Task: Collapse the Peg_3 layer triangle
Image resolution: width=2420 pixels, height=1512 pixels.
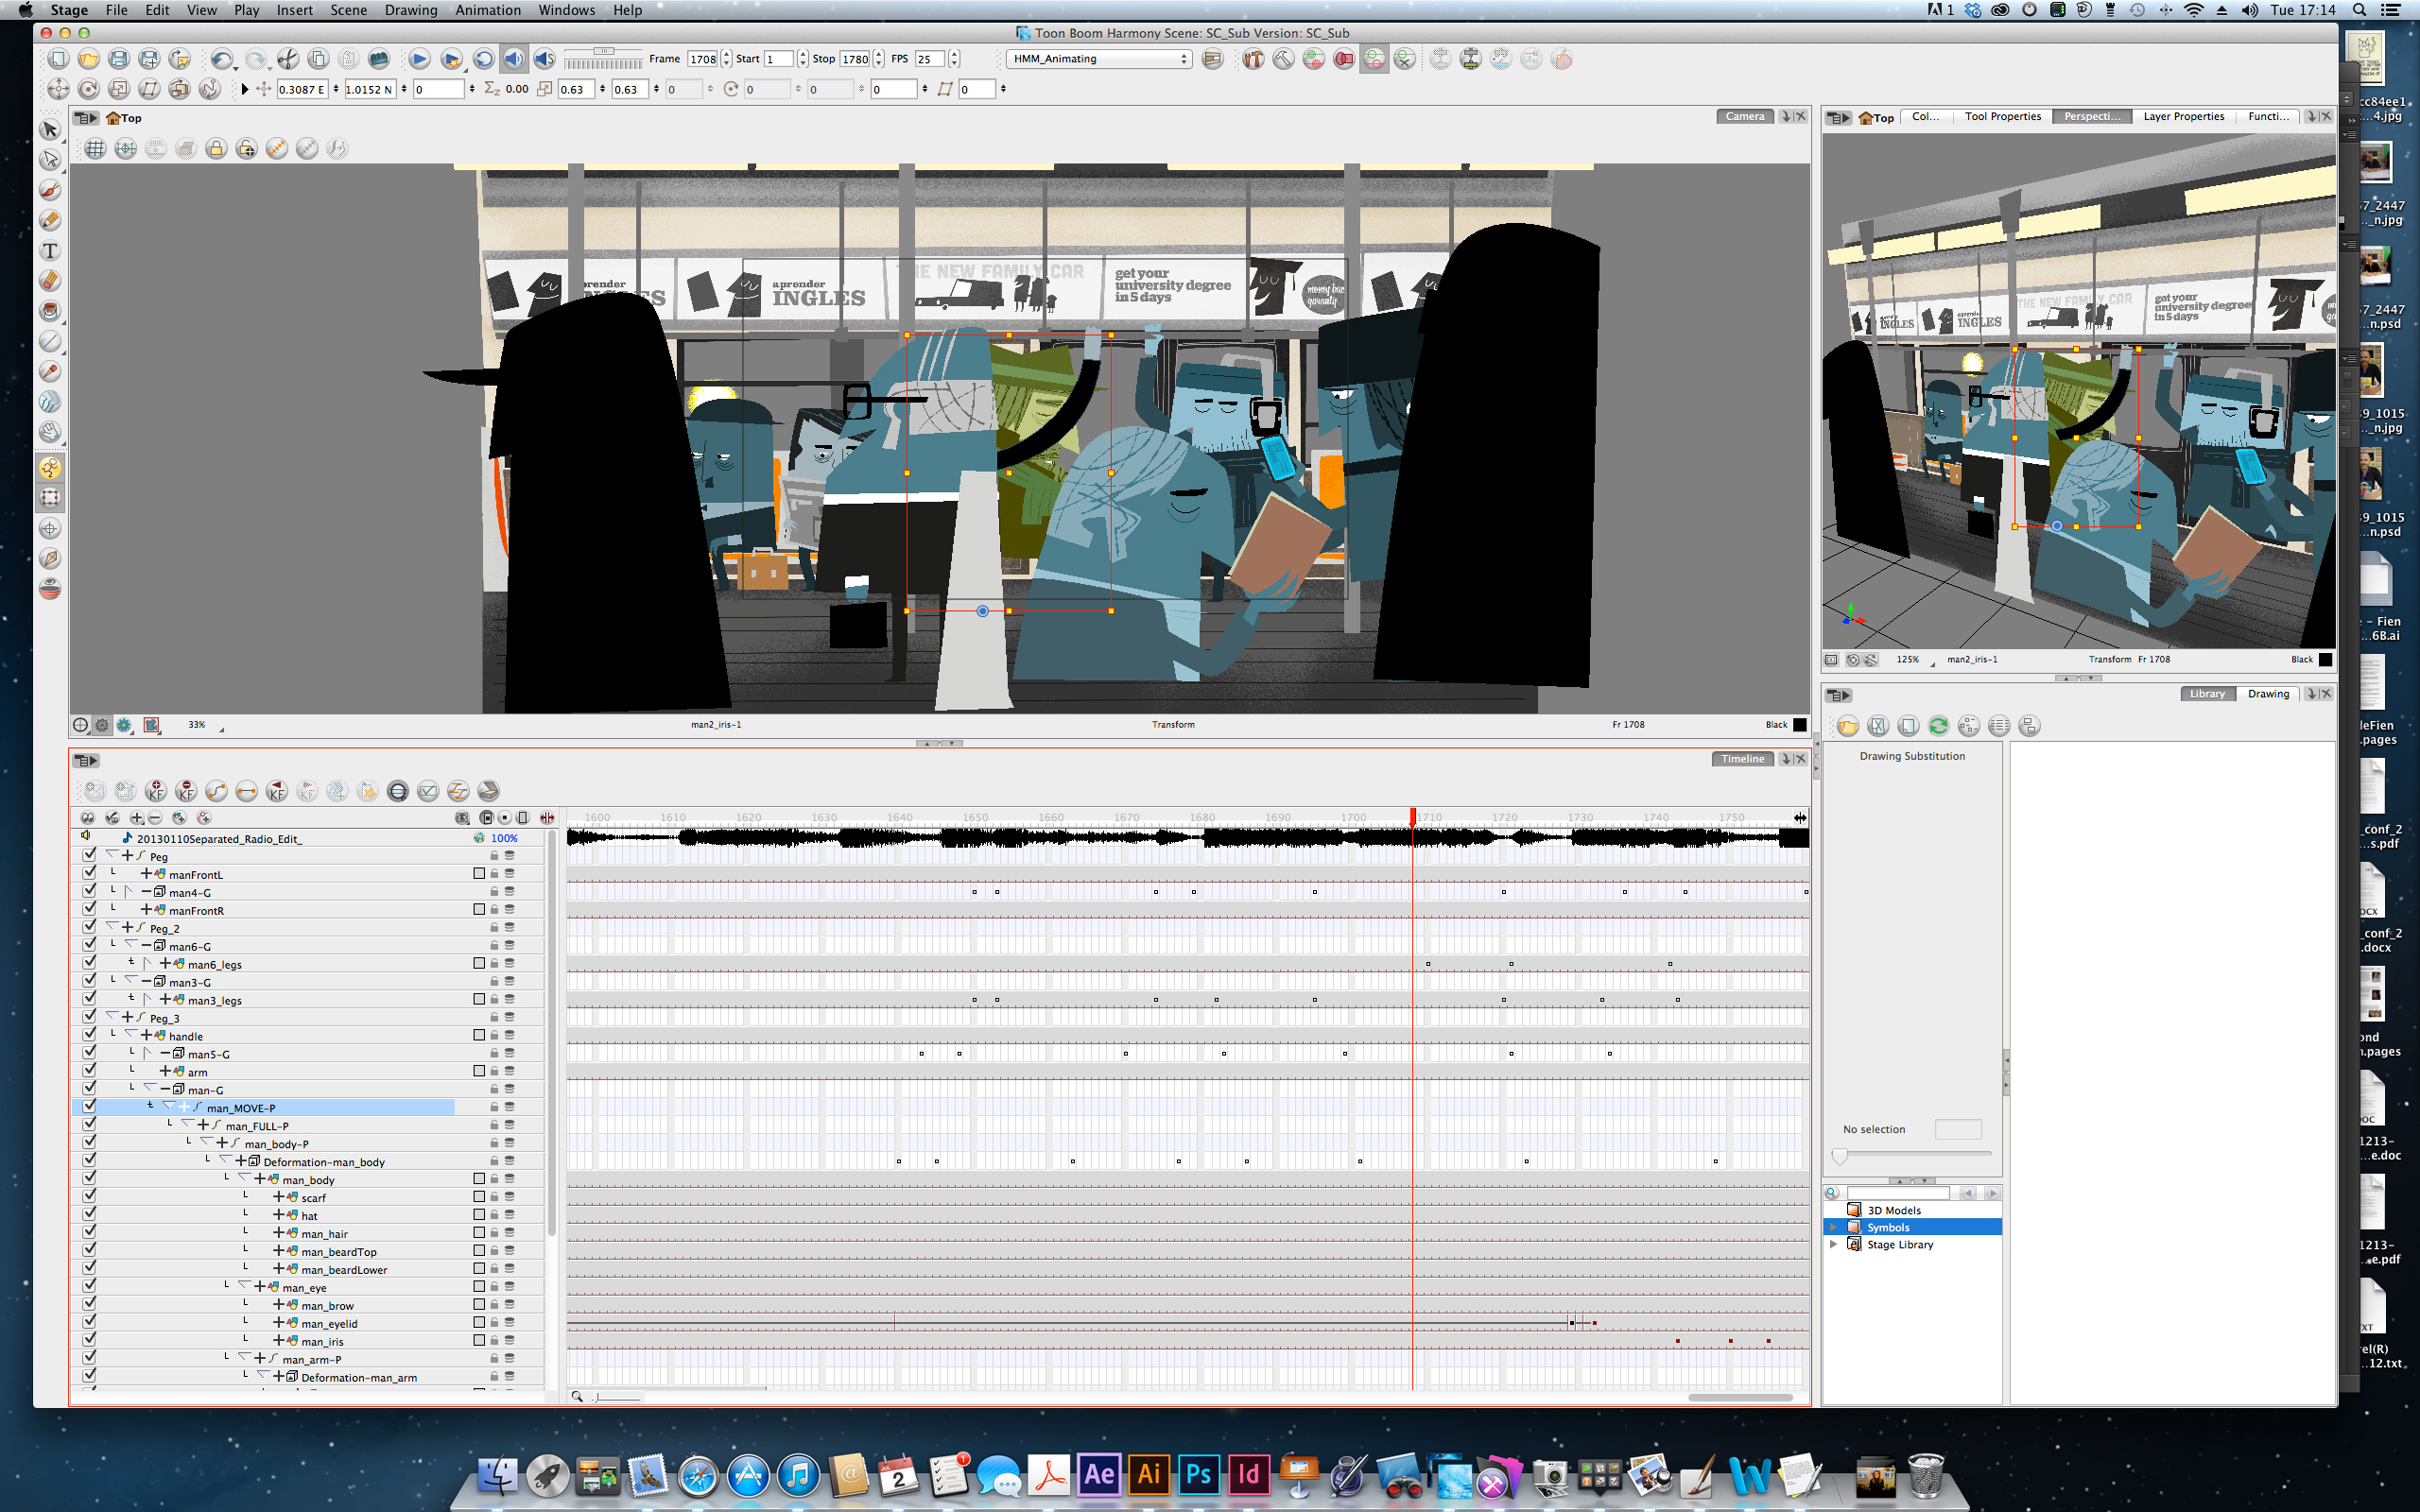Action: click(112, 1017)
